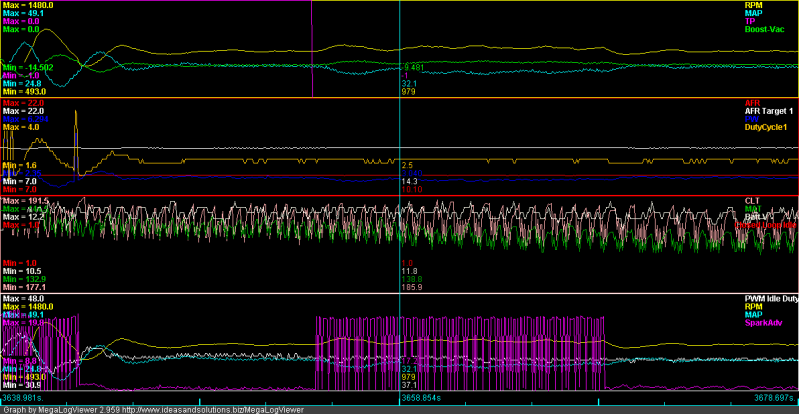Click the MAP legend label in bottom graph
This screenshot has width=799, height=414.
click(752, 315)
